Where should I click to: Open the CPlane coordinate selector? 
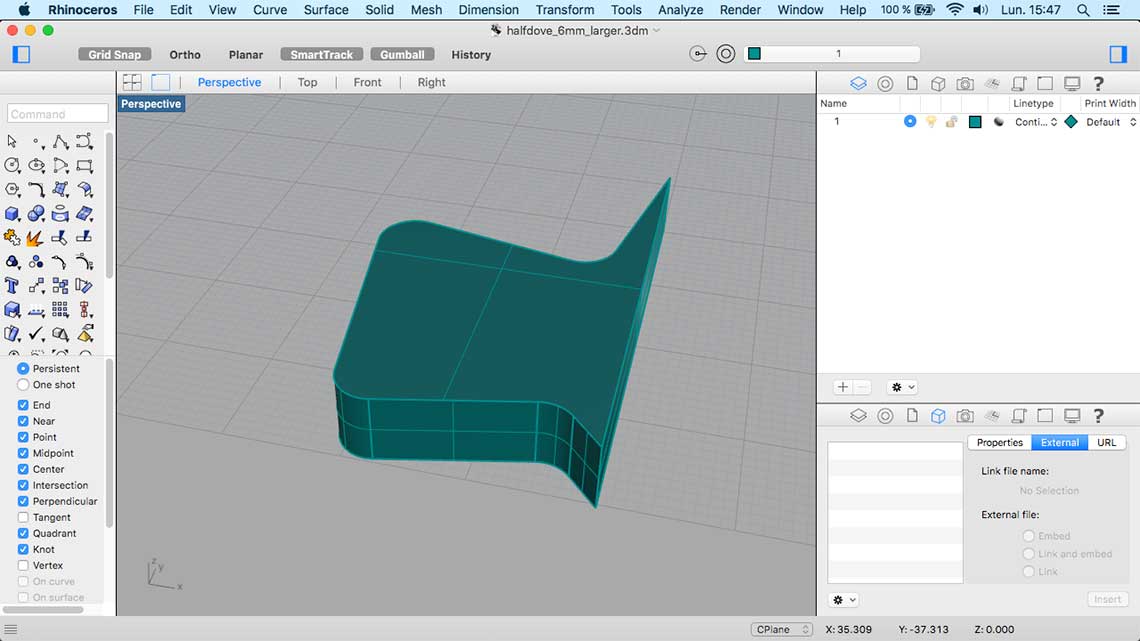pos(782,629)
